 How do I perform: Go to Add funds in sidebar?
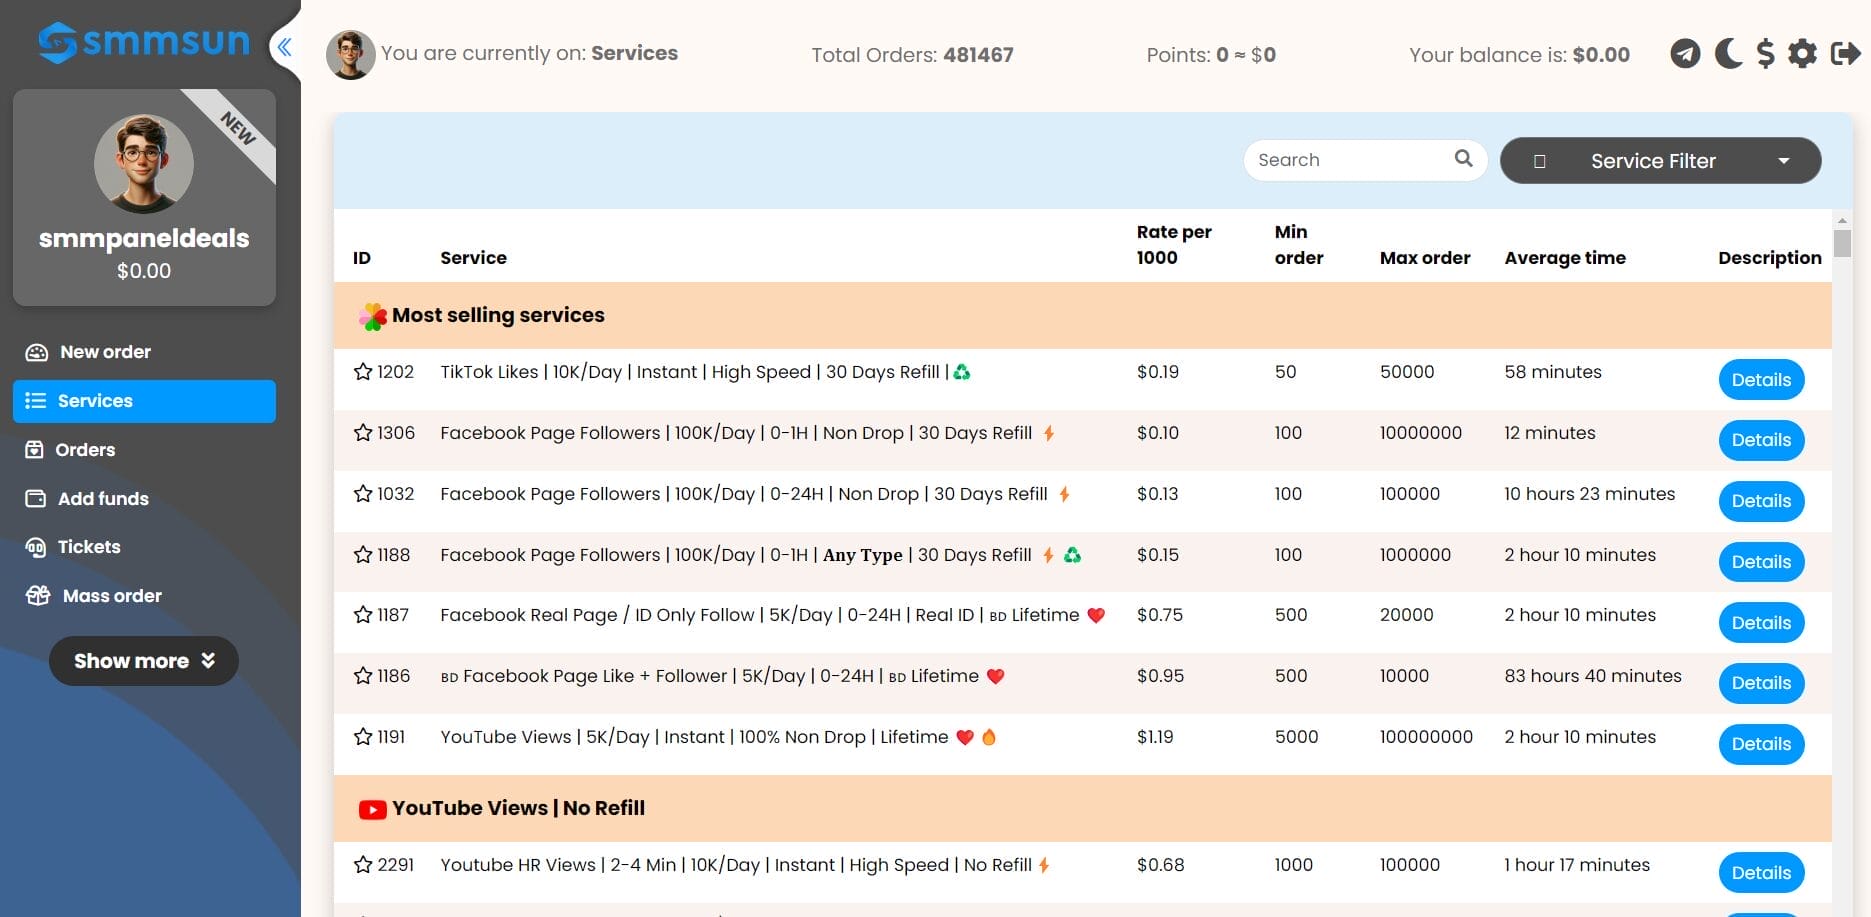[x=103, y=499]
